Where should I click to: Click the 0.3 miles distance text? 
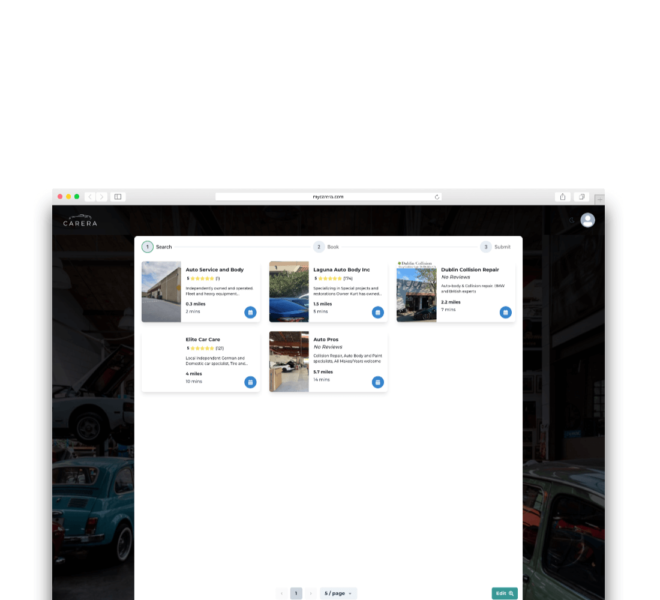click(196, 304)
